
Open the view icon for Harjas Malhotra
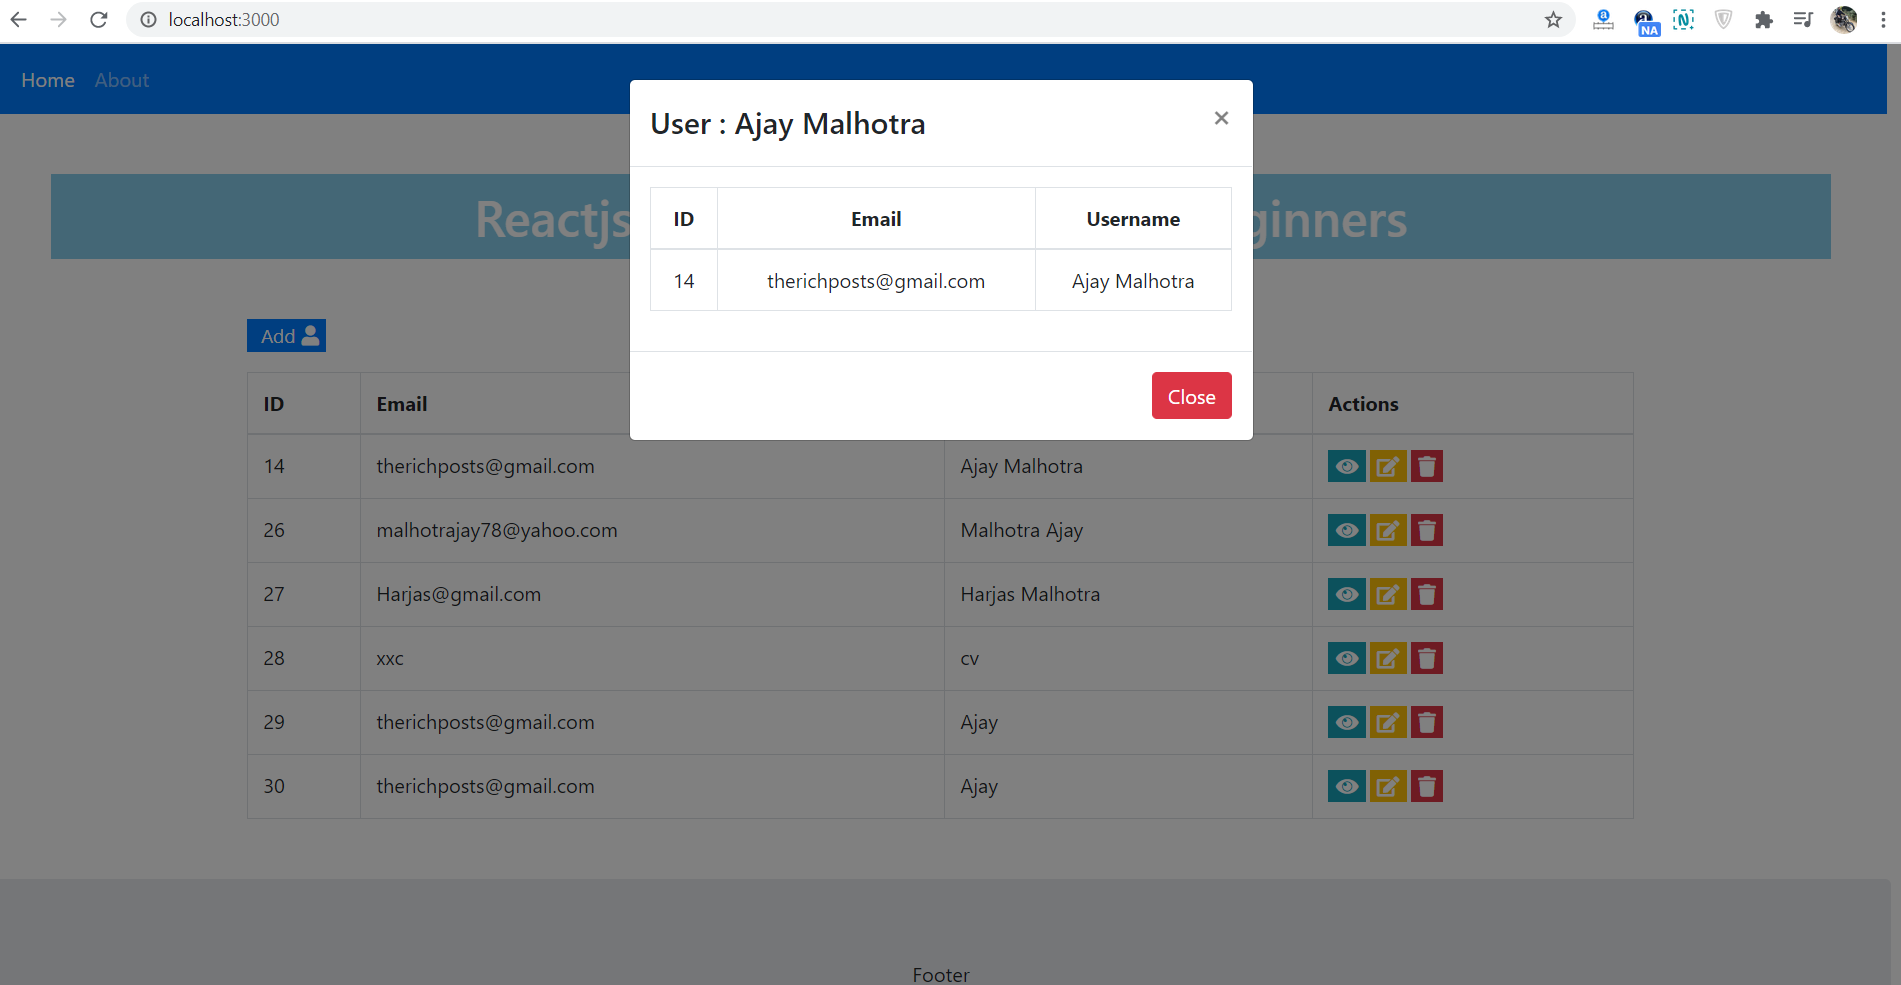pyautogui.click(x=1346, y=594)
